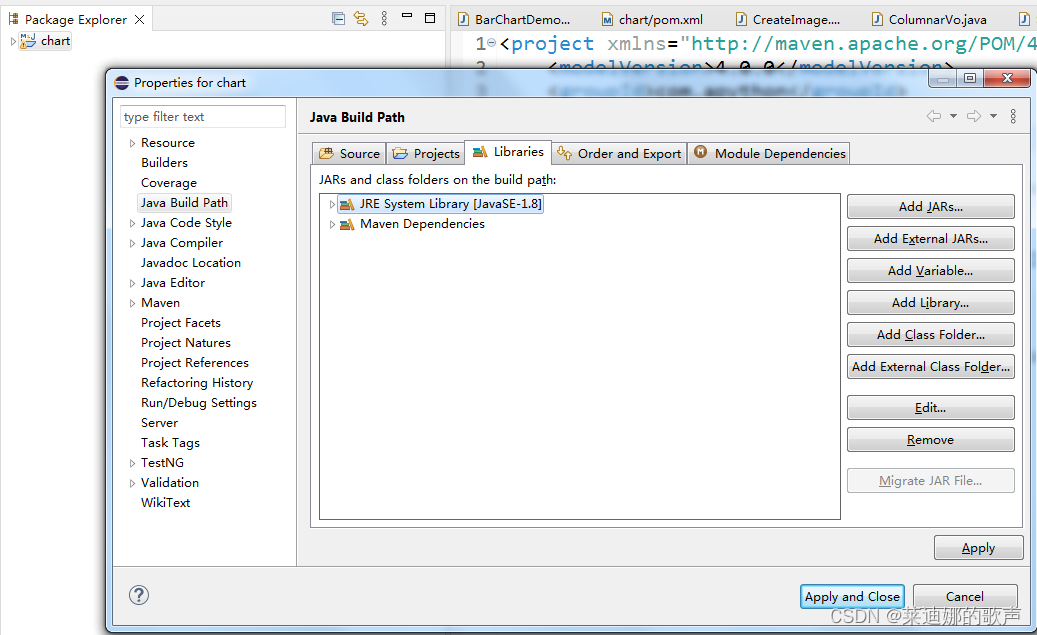Image resolution: width=1037 pixels, height=635 pixels.
Task: Select Java Build Path entry
Action: coord(184,202)
